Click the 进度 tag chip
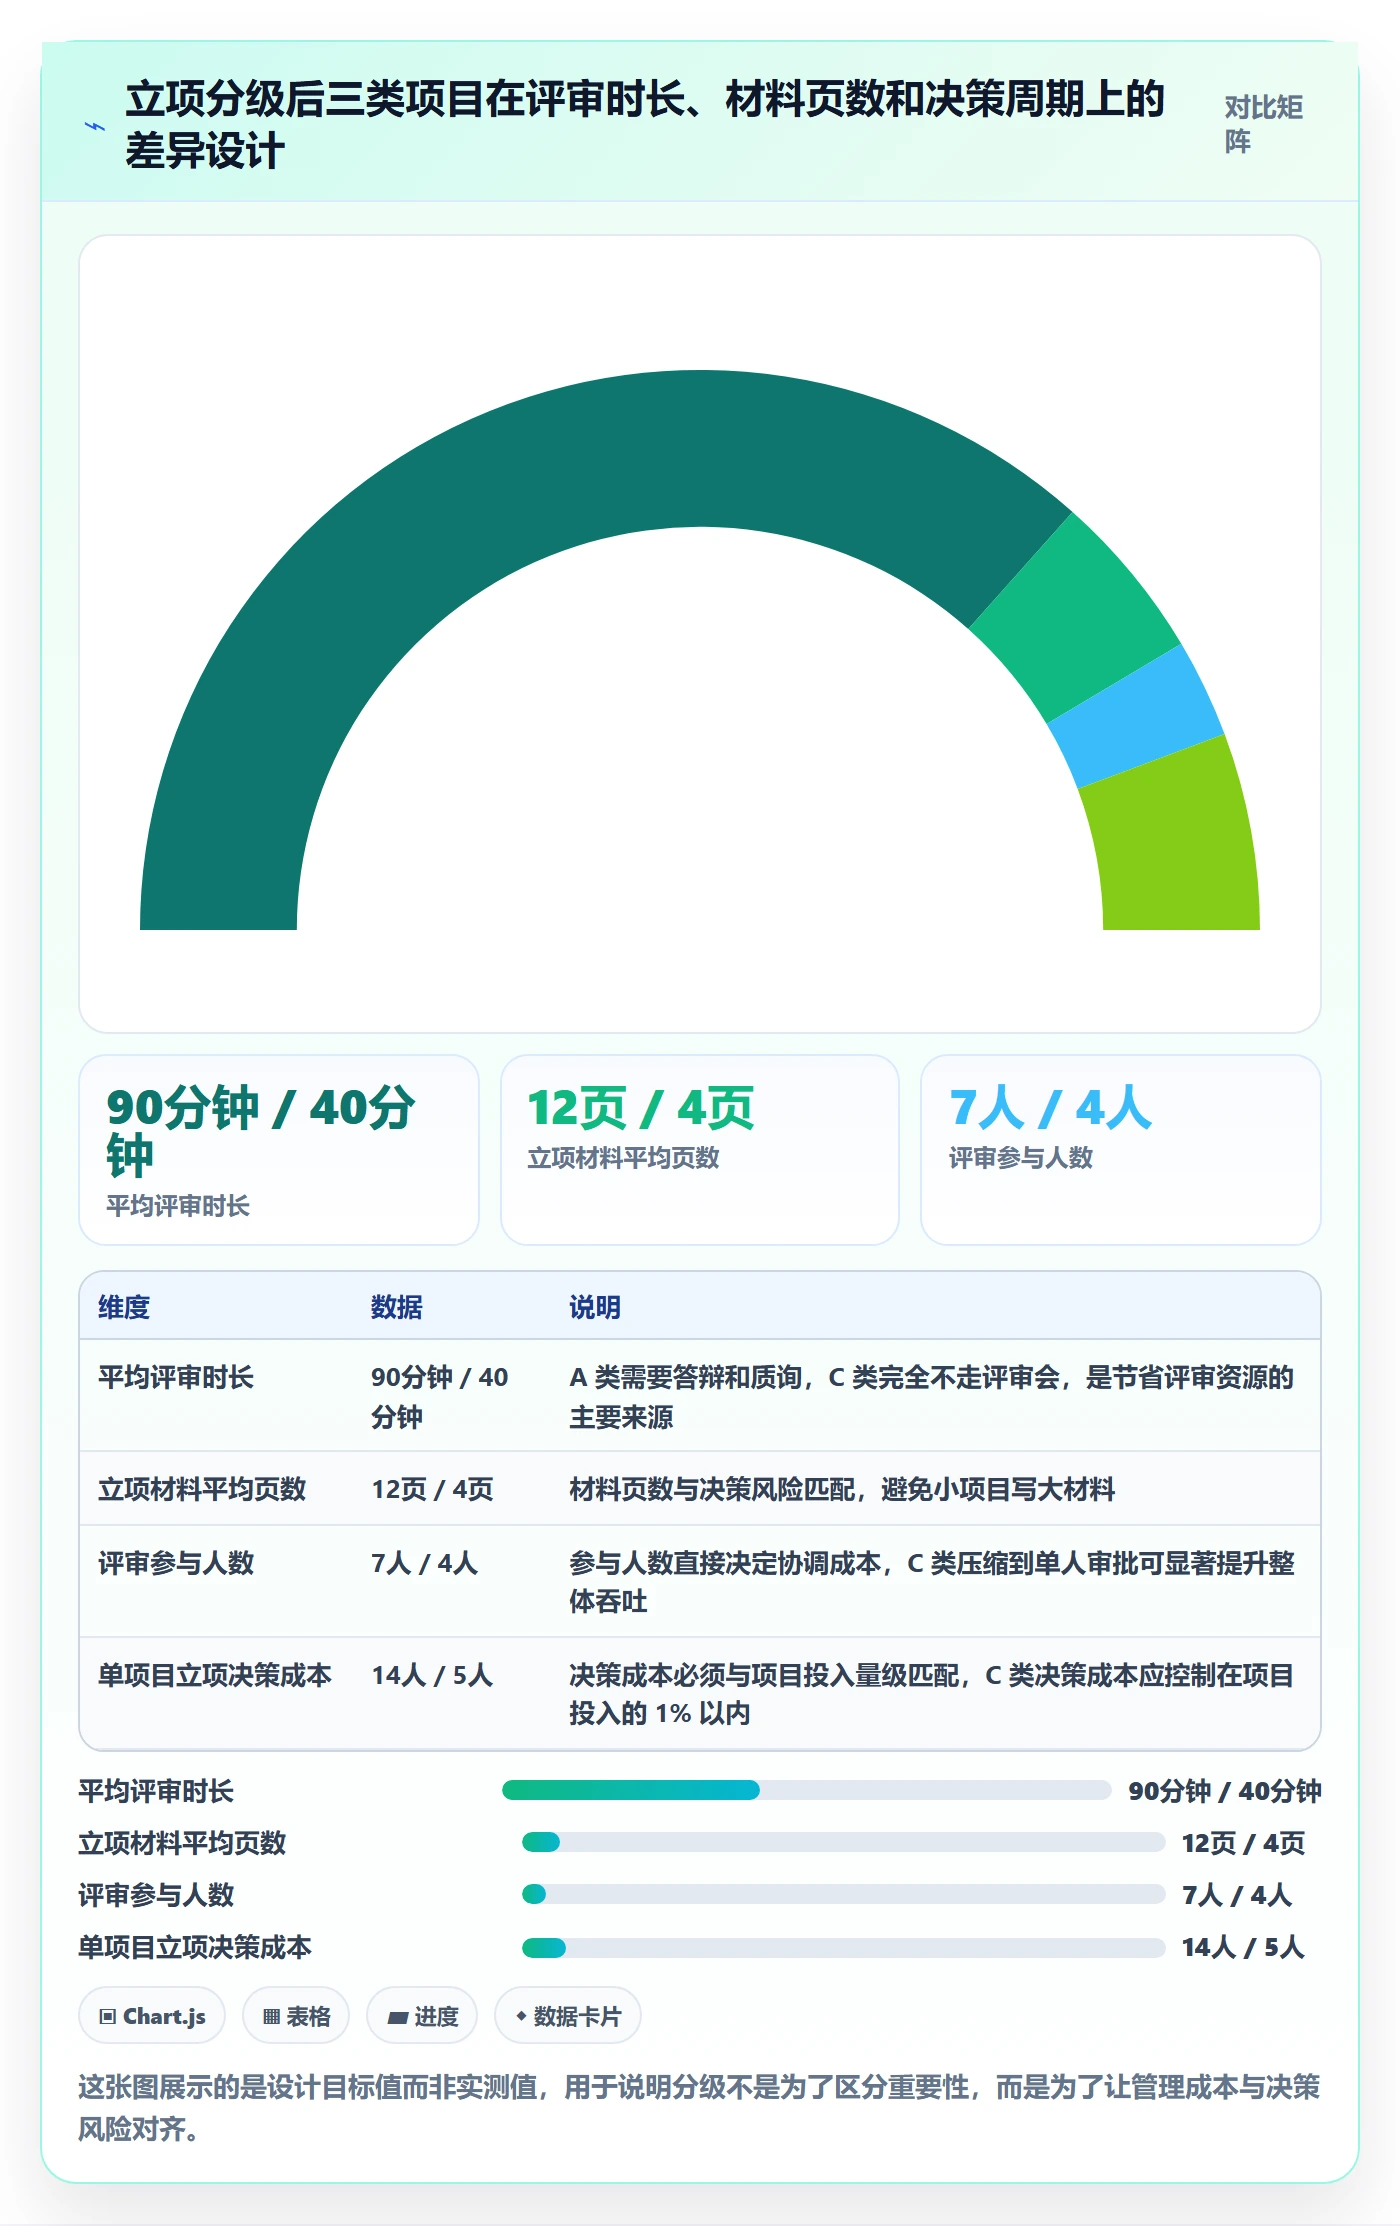 click(422, 2016)
